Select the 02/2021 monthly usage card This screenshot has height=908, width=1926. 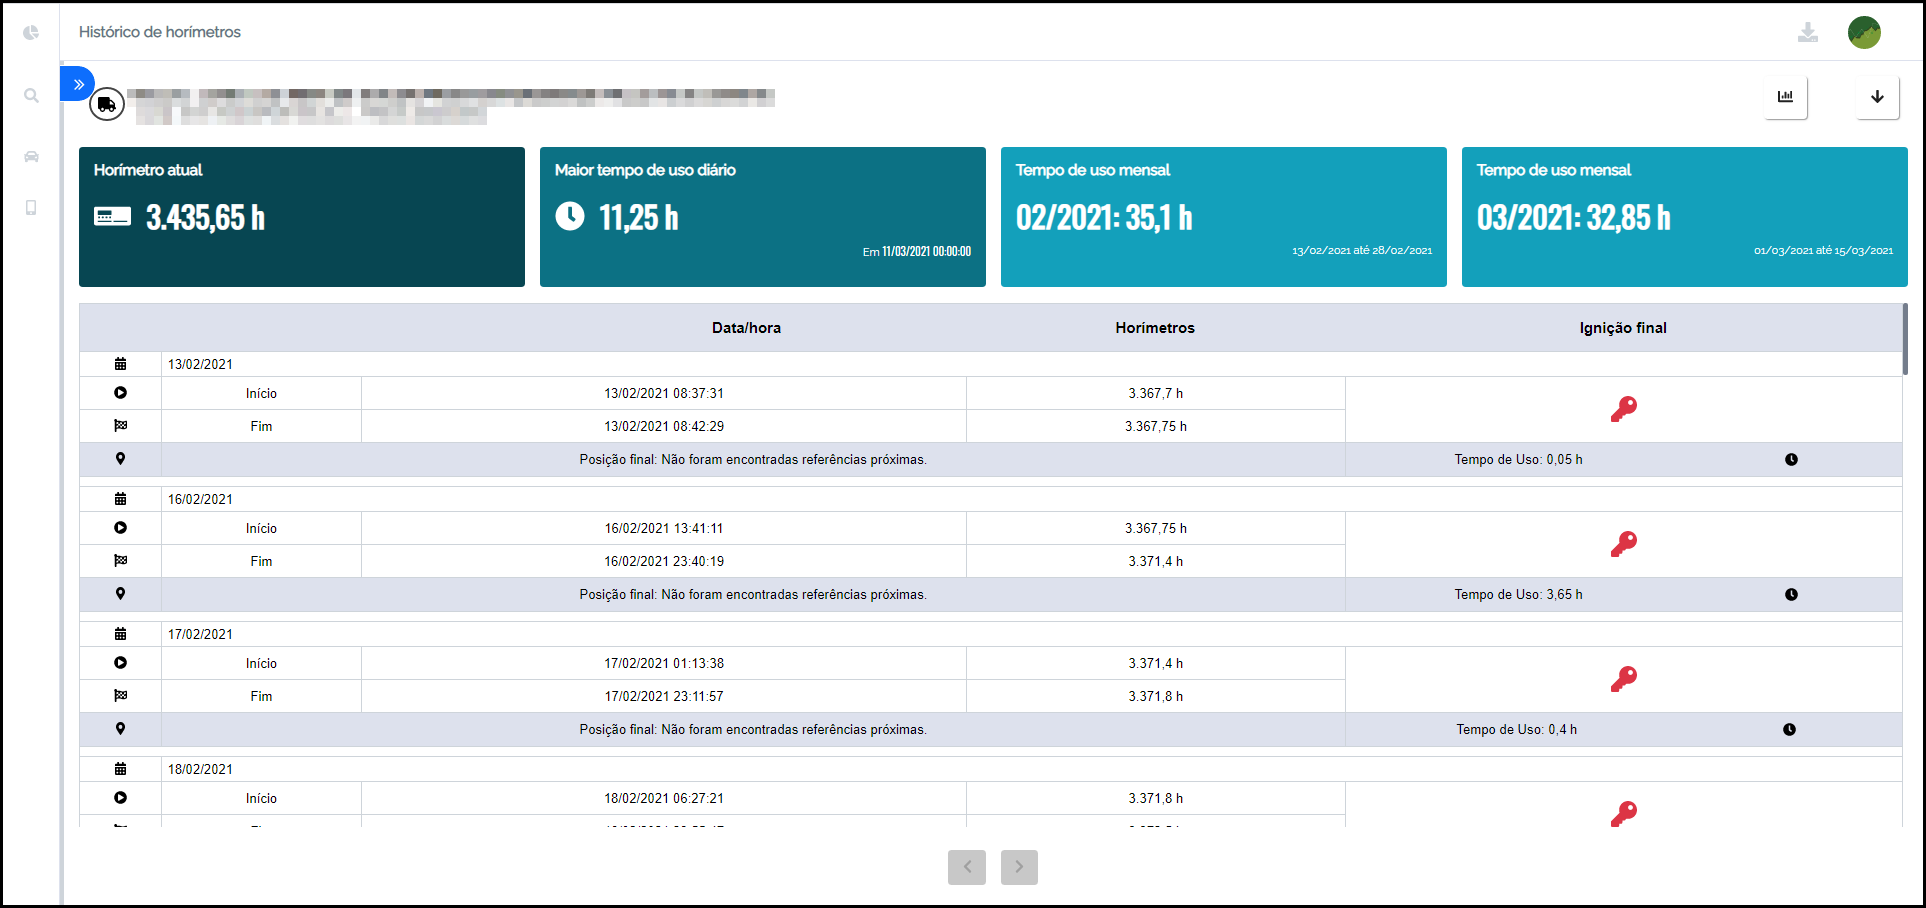click(x=1224, y=217)
